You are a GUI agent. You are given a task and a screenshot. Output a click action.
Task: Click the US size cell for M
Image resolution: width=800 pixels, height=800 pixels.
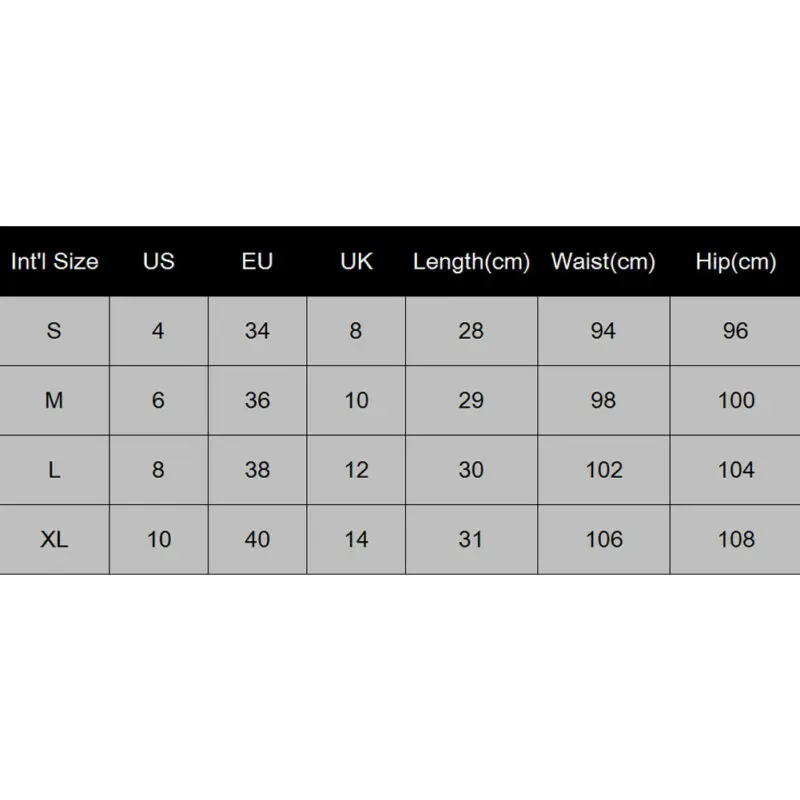[158, 400]
